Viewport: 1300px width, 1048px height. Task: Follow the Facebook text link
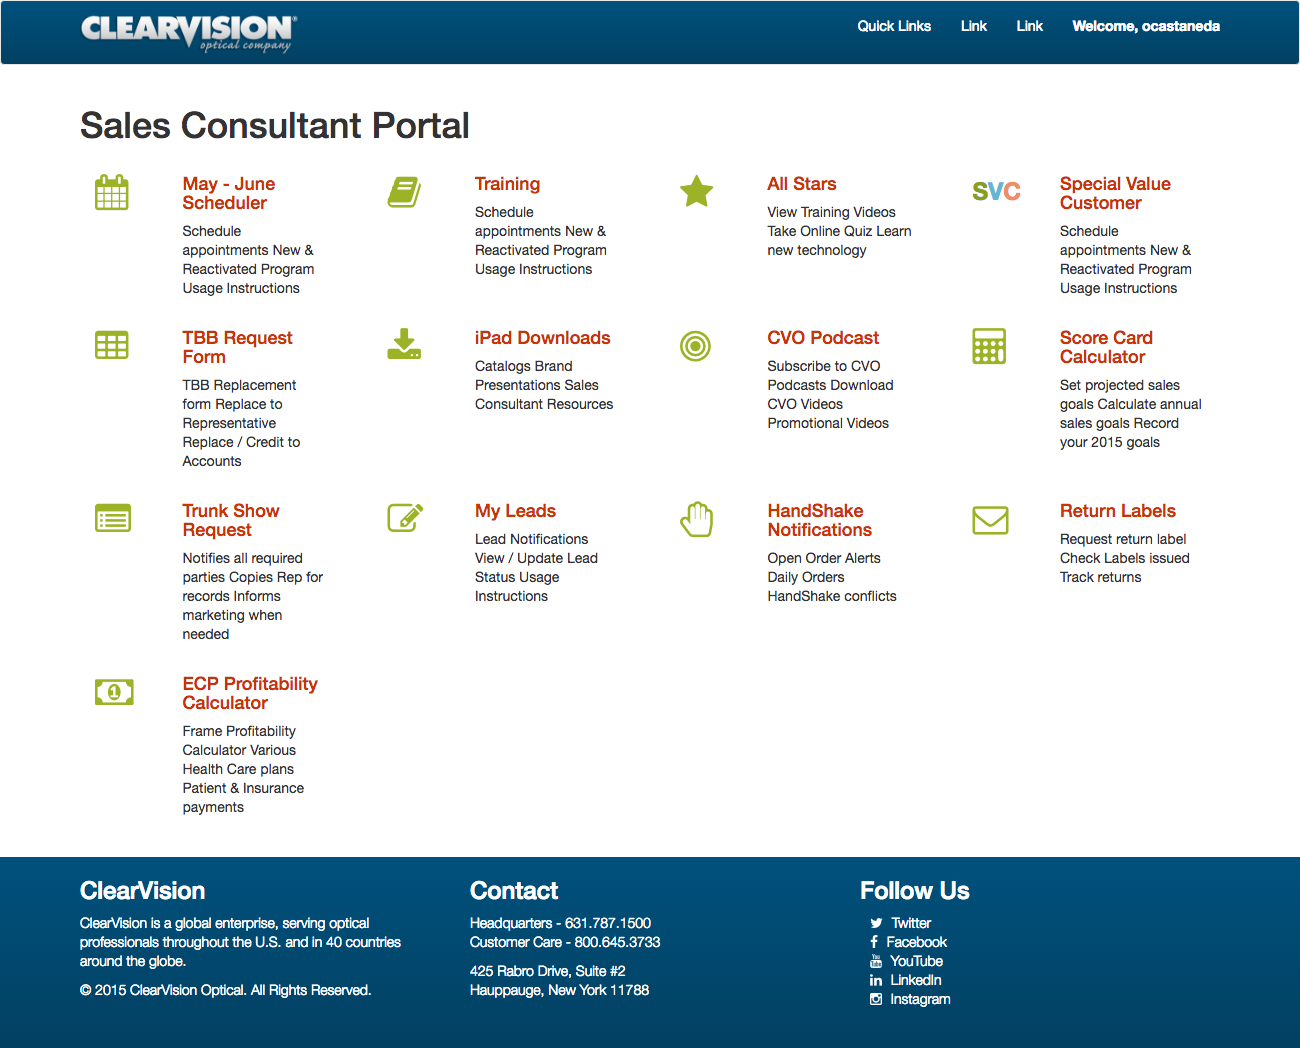point(917,942)
